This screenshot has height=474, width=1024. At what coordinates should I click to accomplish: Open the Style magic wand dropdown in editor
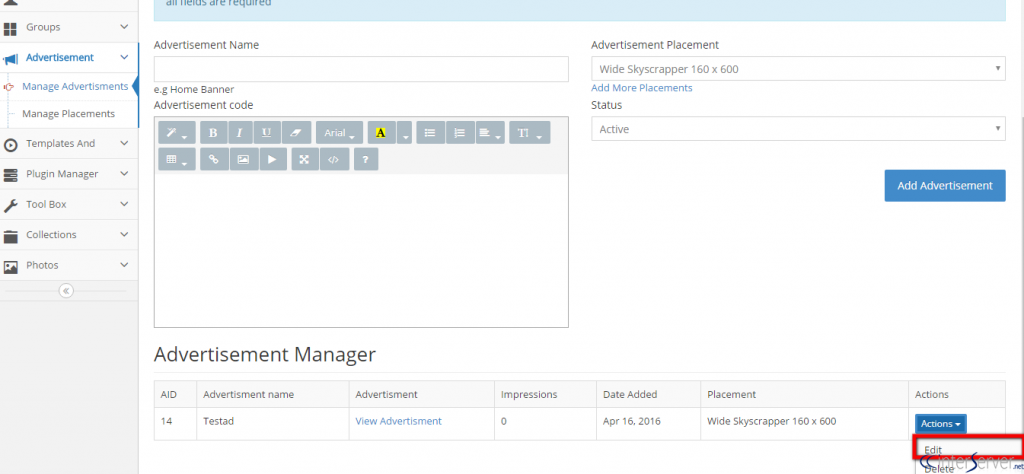(176, 133)
